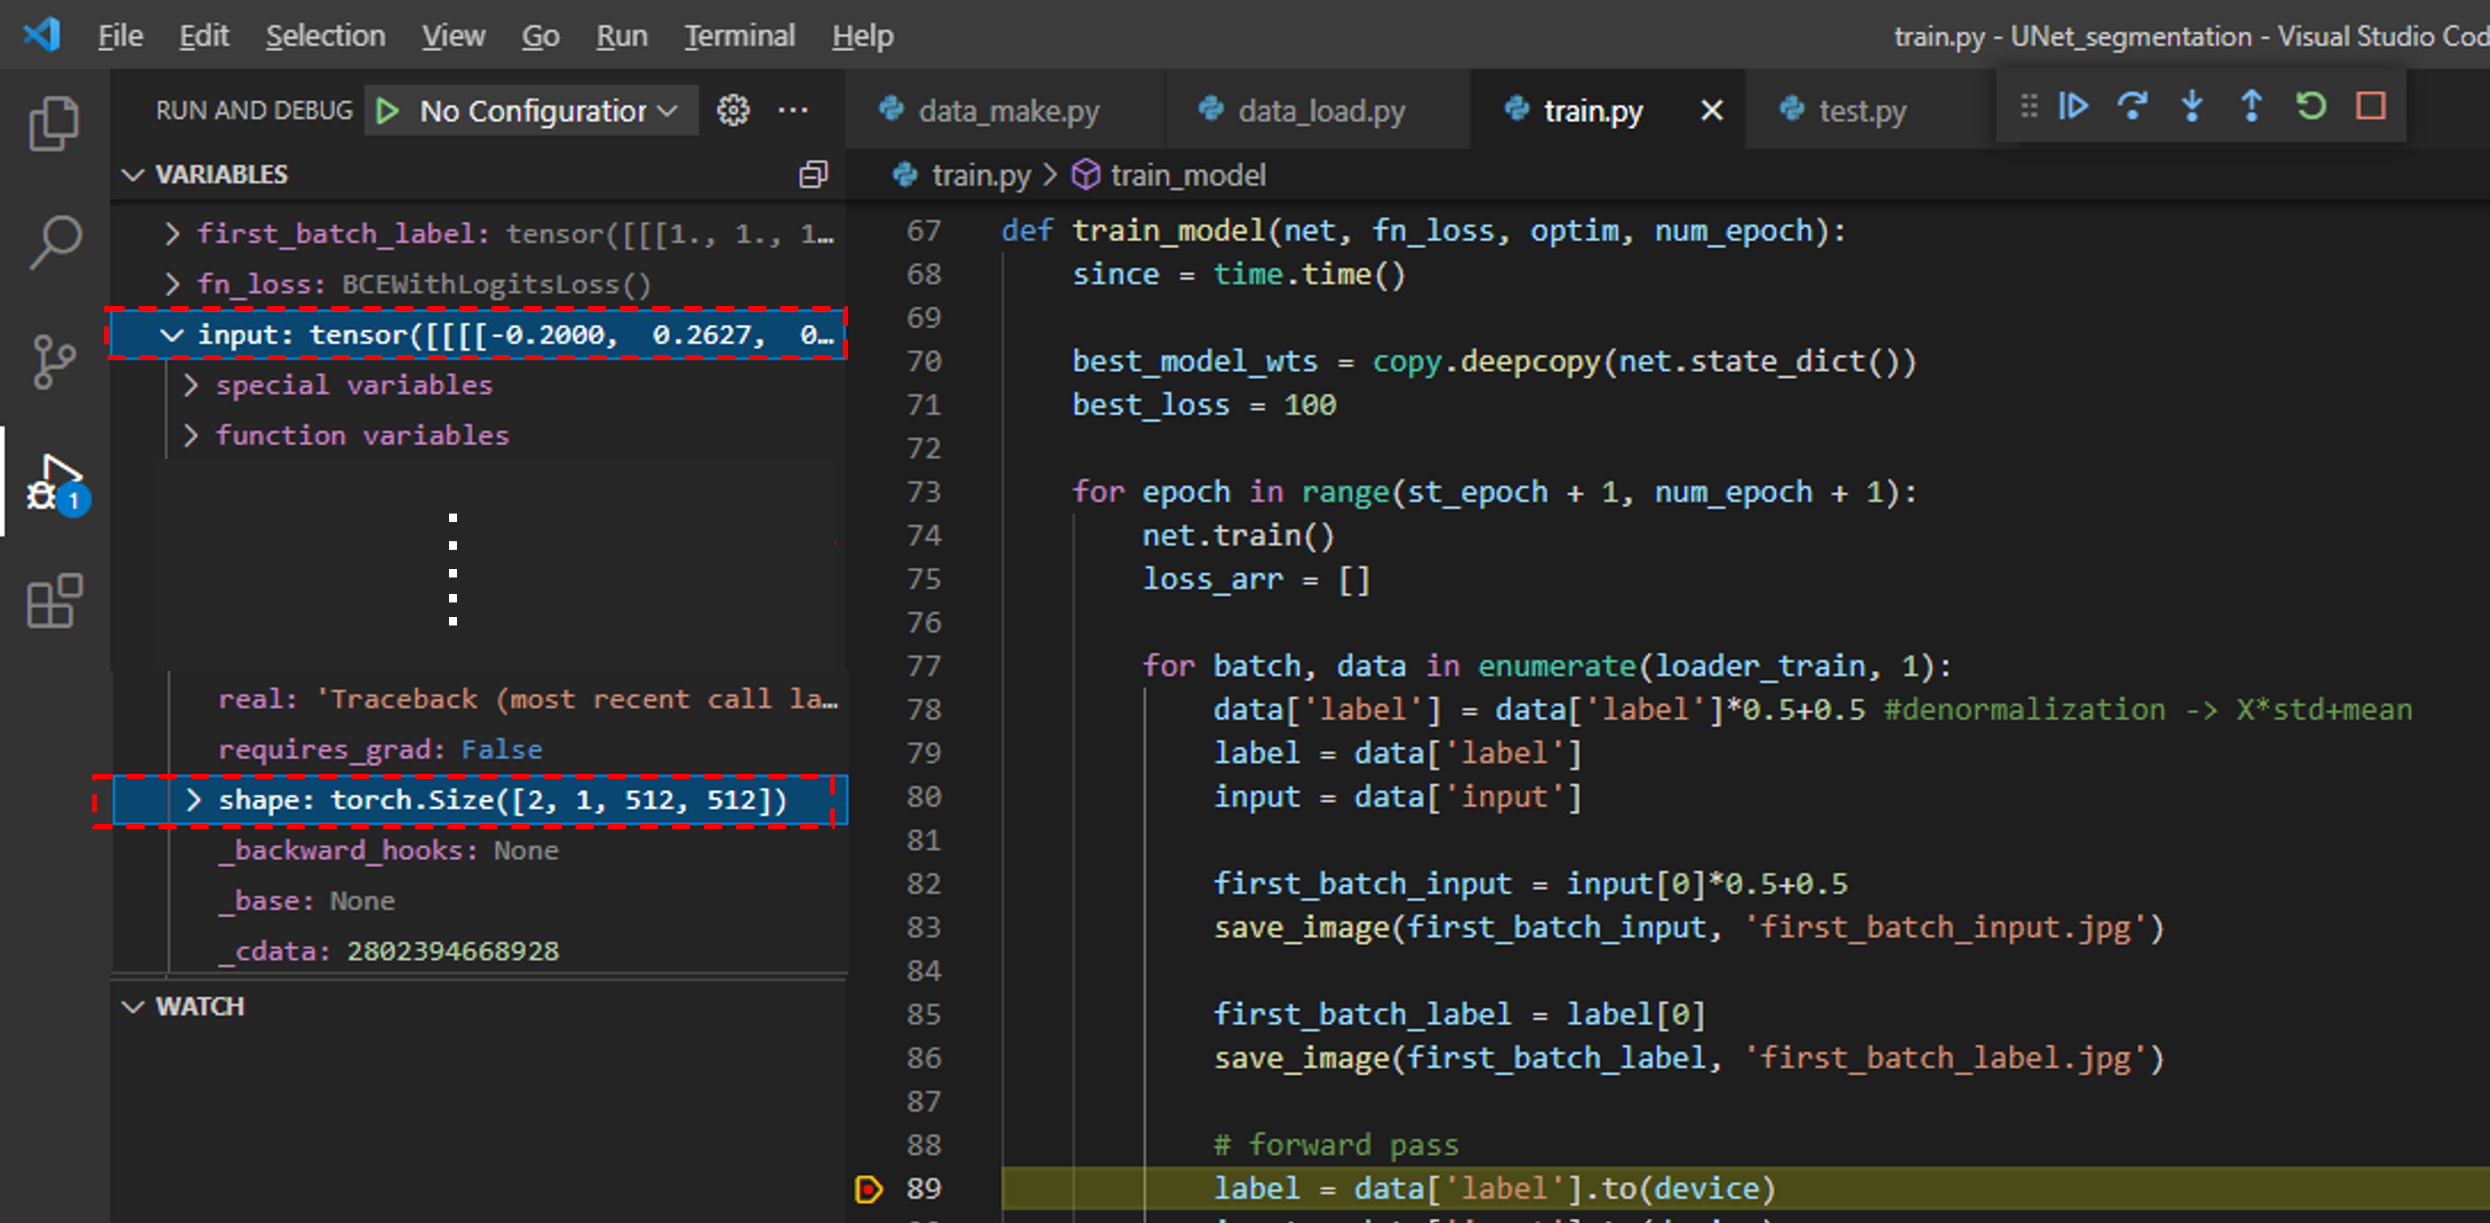Screen dimensions: 2490x1223
Task: Restart the debugging session
Action: pyautogui.click(x=2311, y=106)
